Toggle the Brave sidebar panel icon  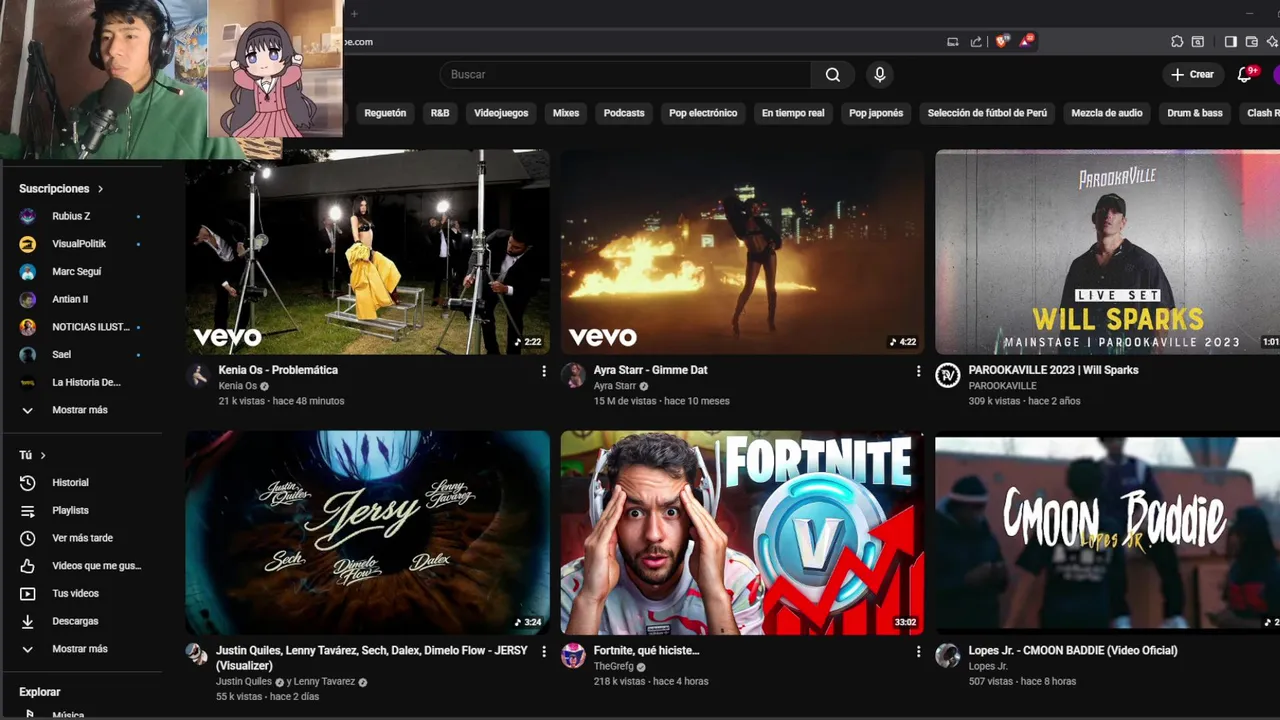[x=1231, y=42]
